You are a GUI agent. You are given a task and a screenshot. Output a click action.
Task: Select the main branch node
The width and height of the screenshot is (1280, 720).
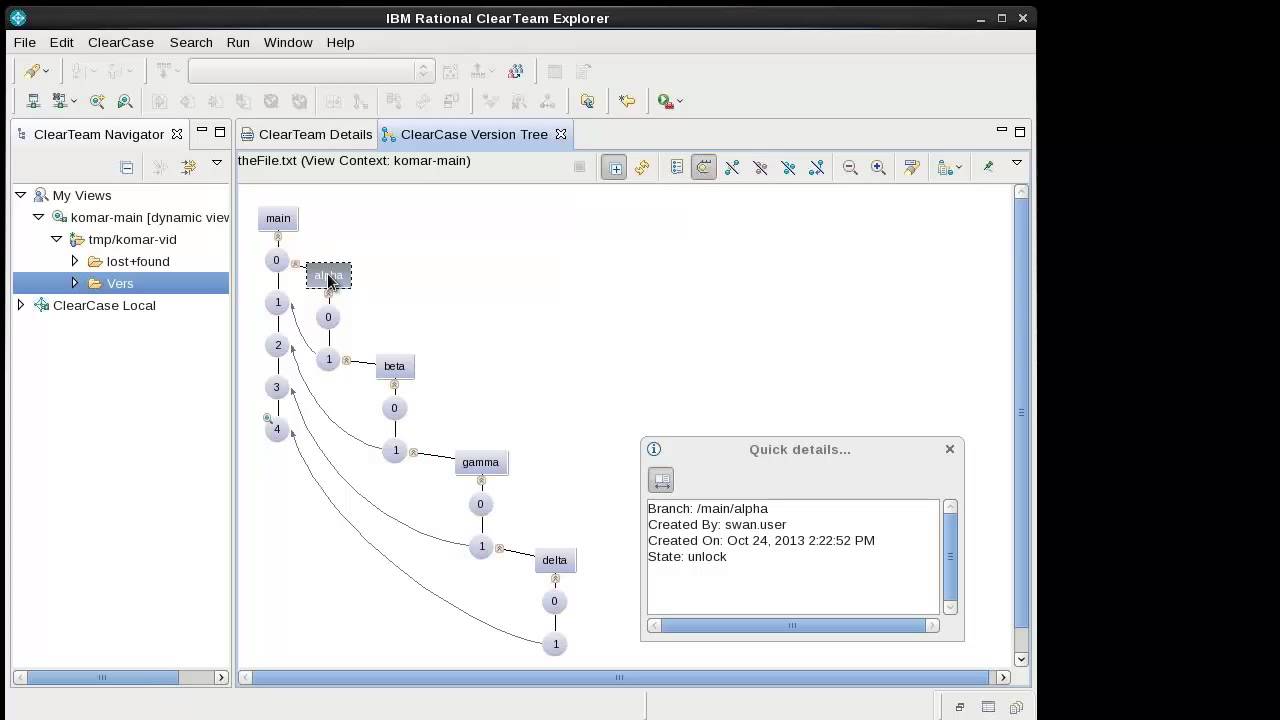pyautogui.click(x=278, y=218)
